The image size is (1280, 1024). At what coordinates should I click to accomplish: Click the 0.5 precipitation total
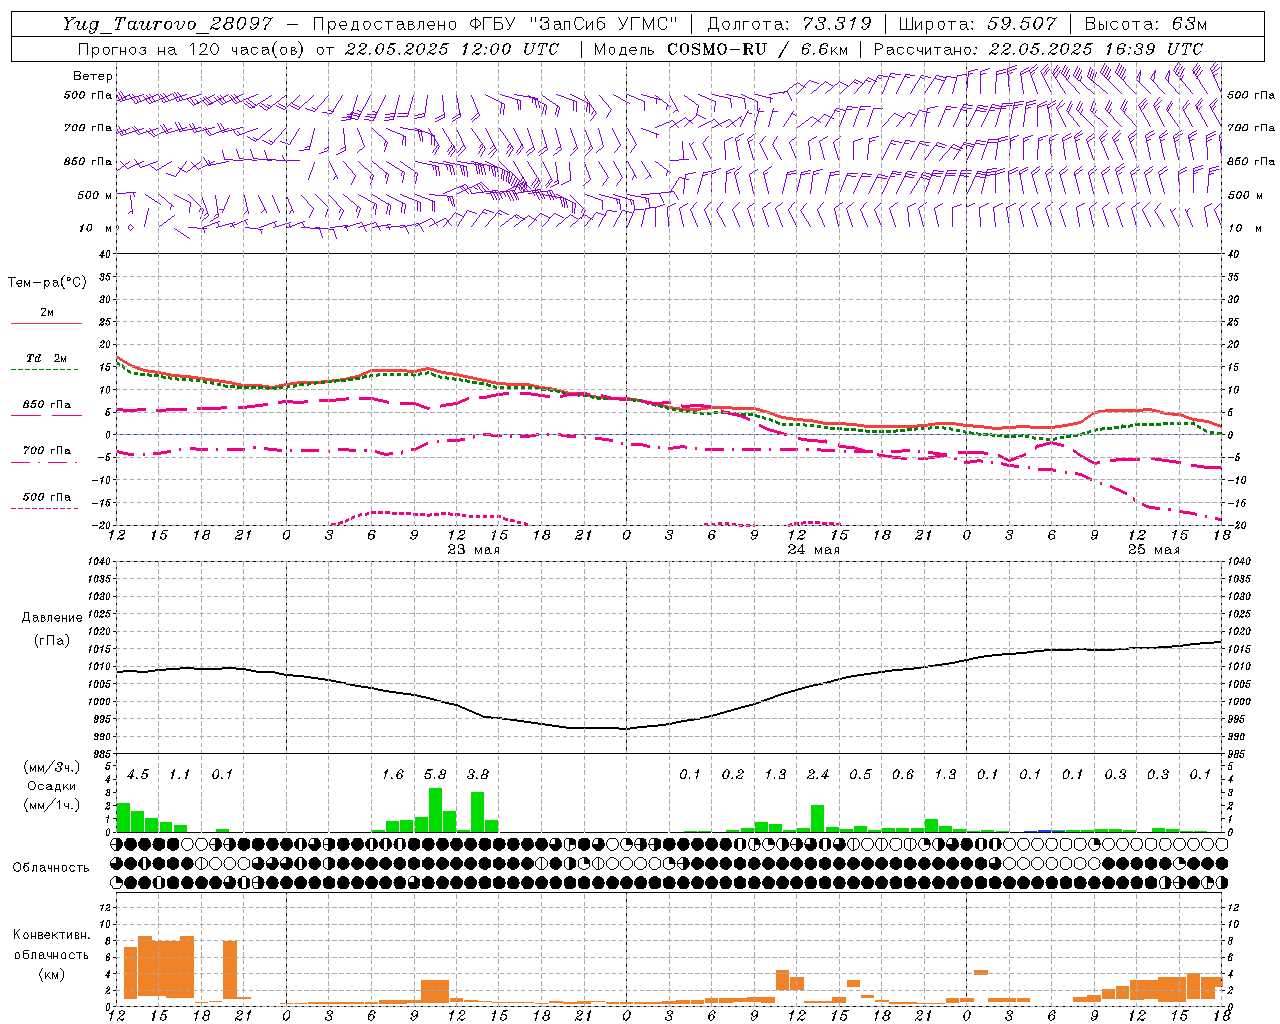(860, 775)
